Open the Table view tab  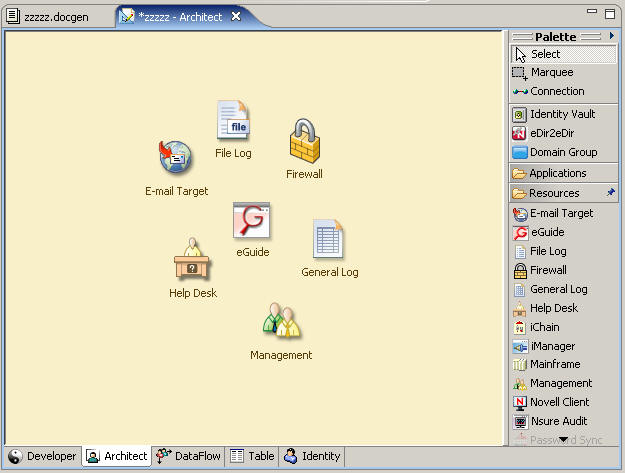click(x=252, y=456)
